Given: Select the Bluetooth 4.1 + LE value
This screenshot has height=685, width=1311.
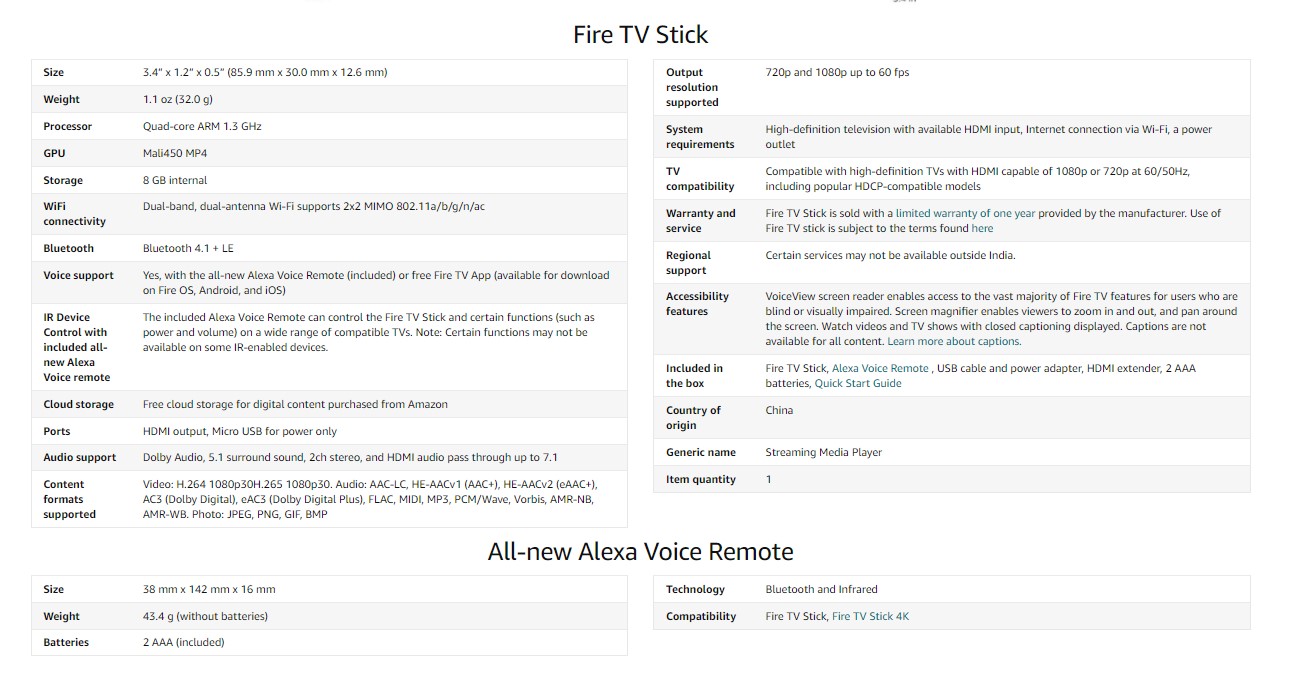Looking at the screenshot, I should click(x=188, y=248).
